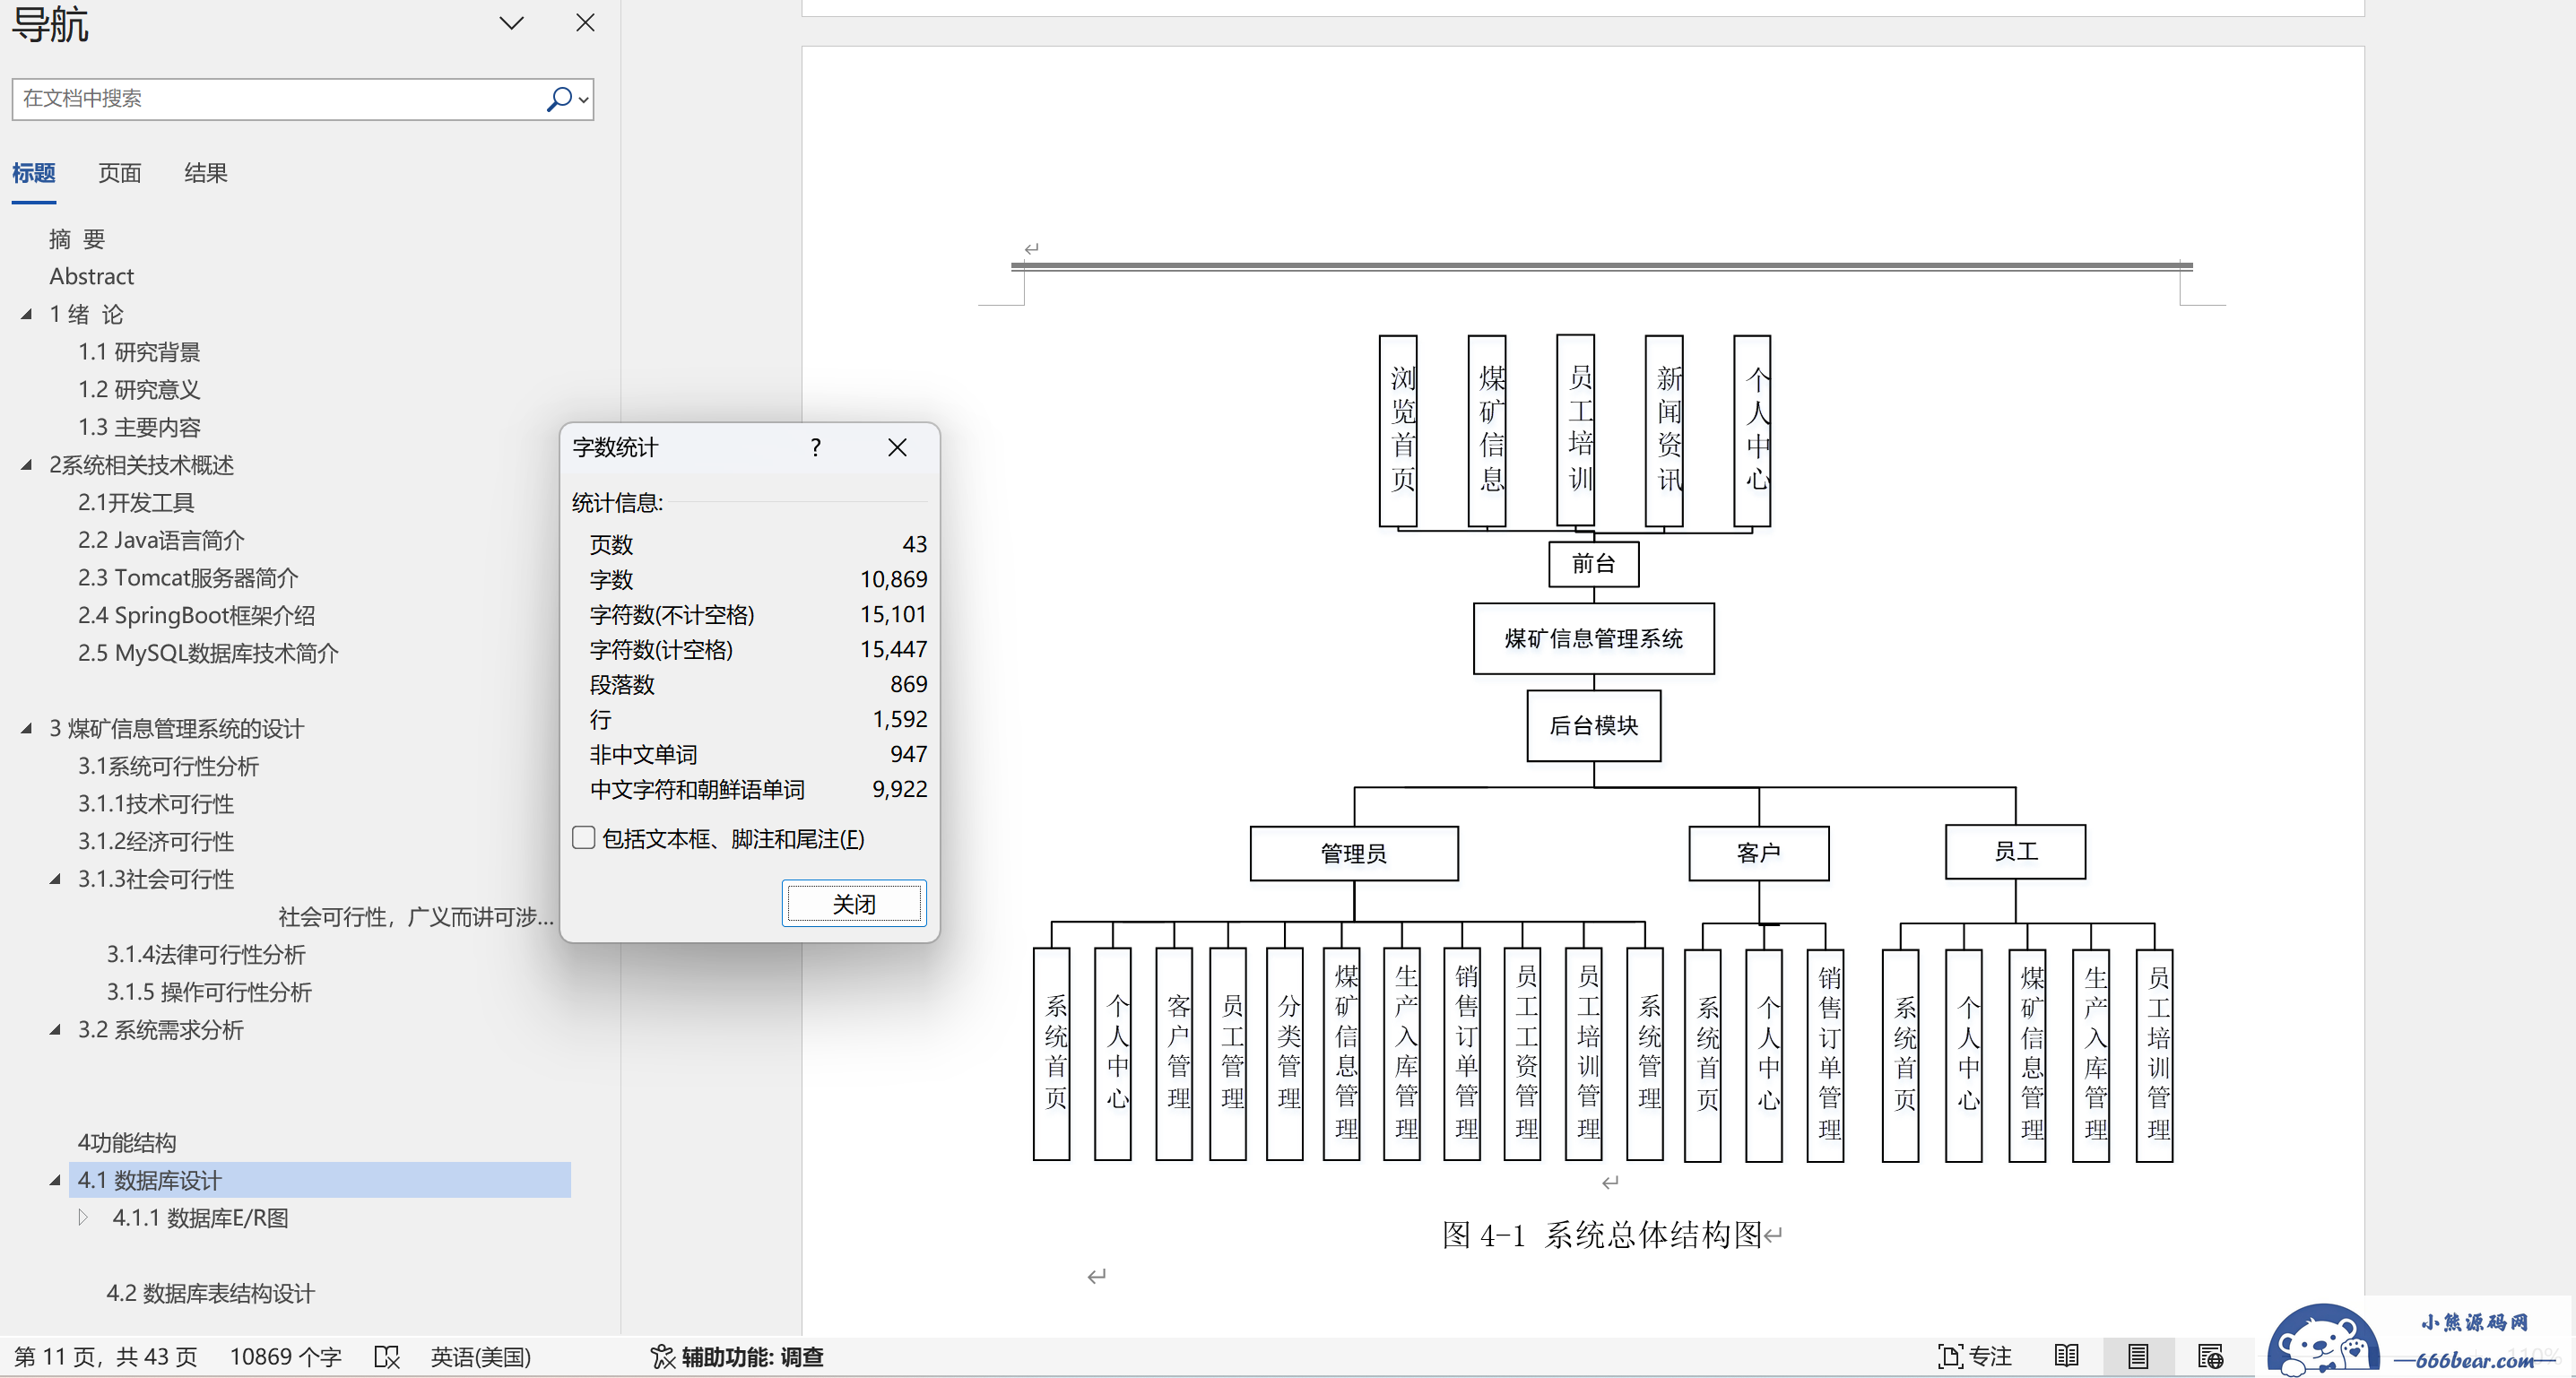Click the search magnifier icon in navigation pane
The height and width of the screenshot is (1378, 2576).
click(x=558, y=99)
